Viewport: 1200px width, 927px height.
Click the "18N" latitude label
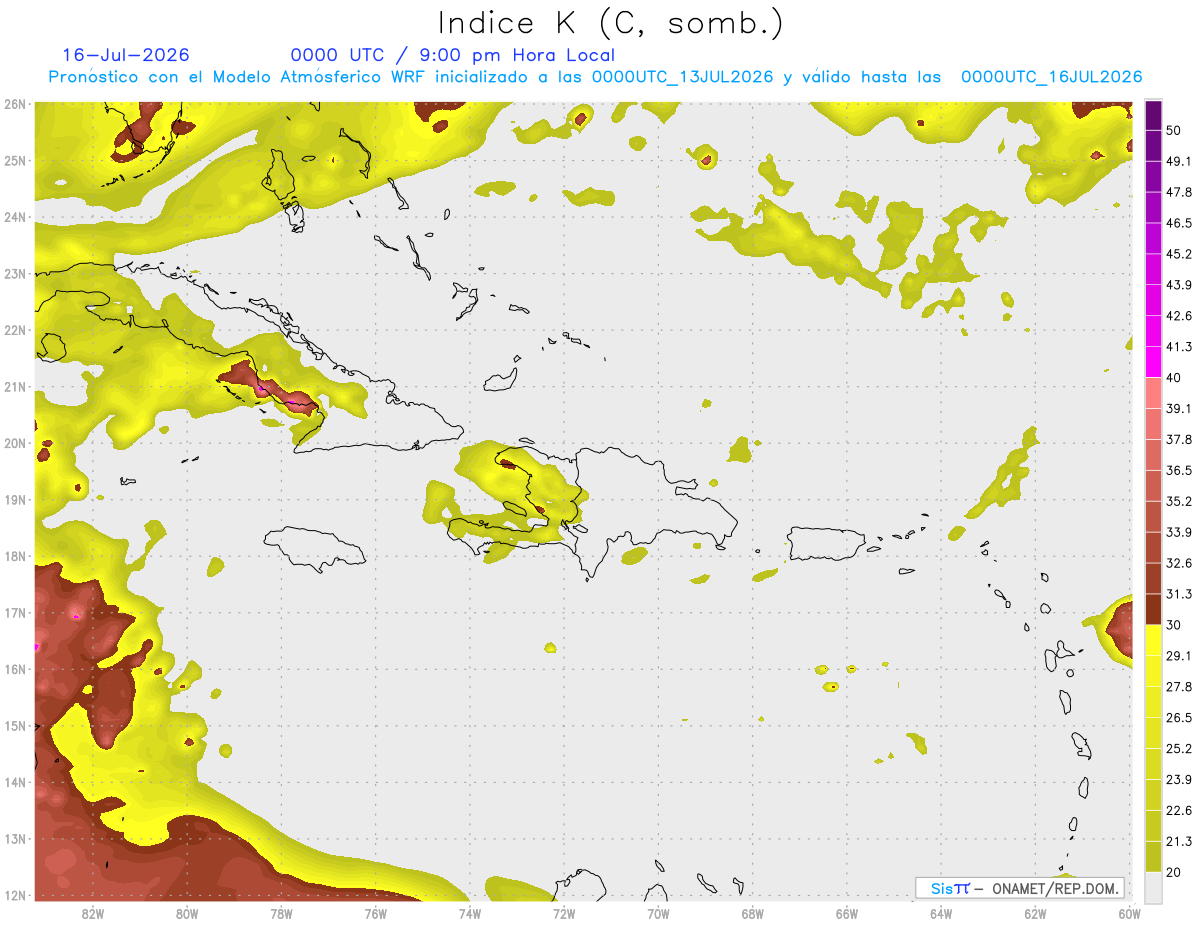coord(15,556)
